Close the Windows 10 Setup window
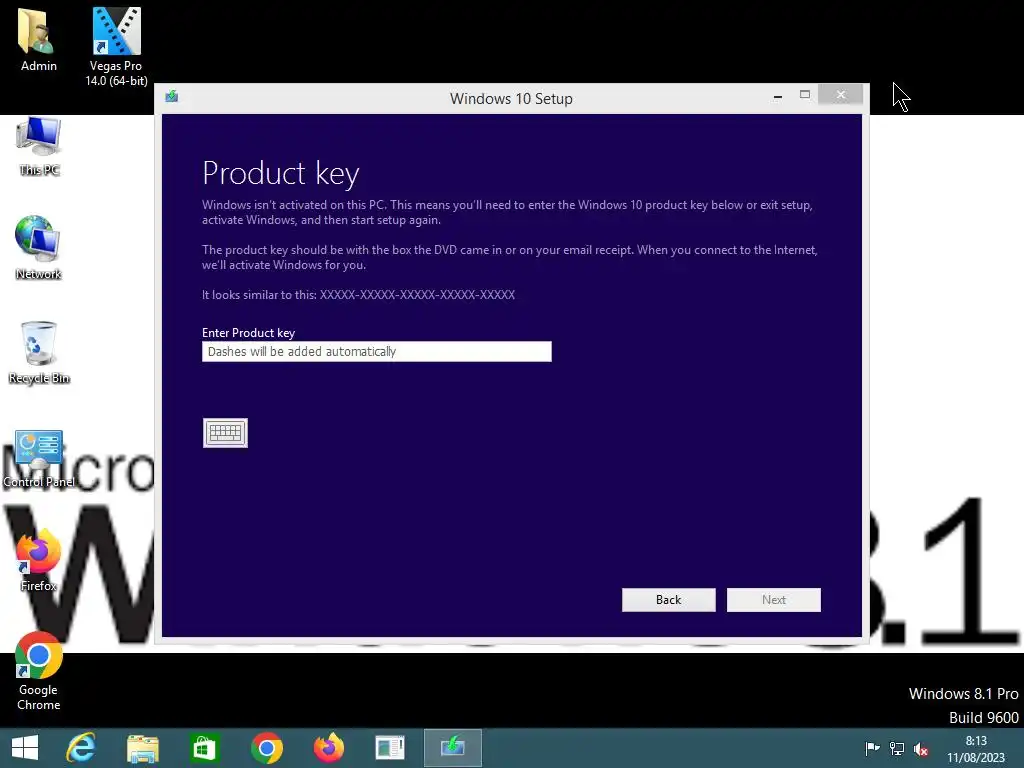Viewport: 1024px width, 768px height. tap(840, 95)
